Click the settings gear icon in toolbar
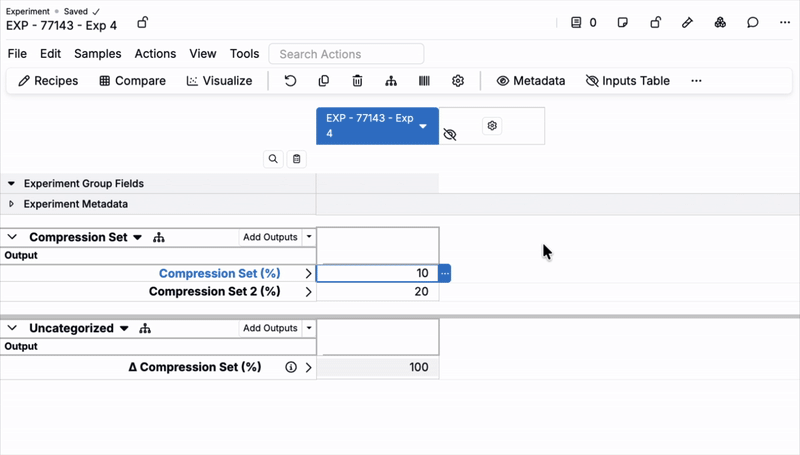 (x=458, y=81)
